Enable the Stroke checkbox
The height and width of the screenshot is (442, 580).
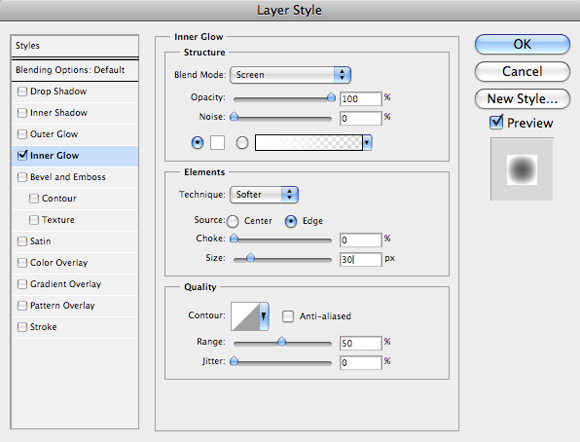(x=22, y=327)
